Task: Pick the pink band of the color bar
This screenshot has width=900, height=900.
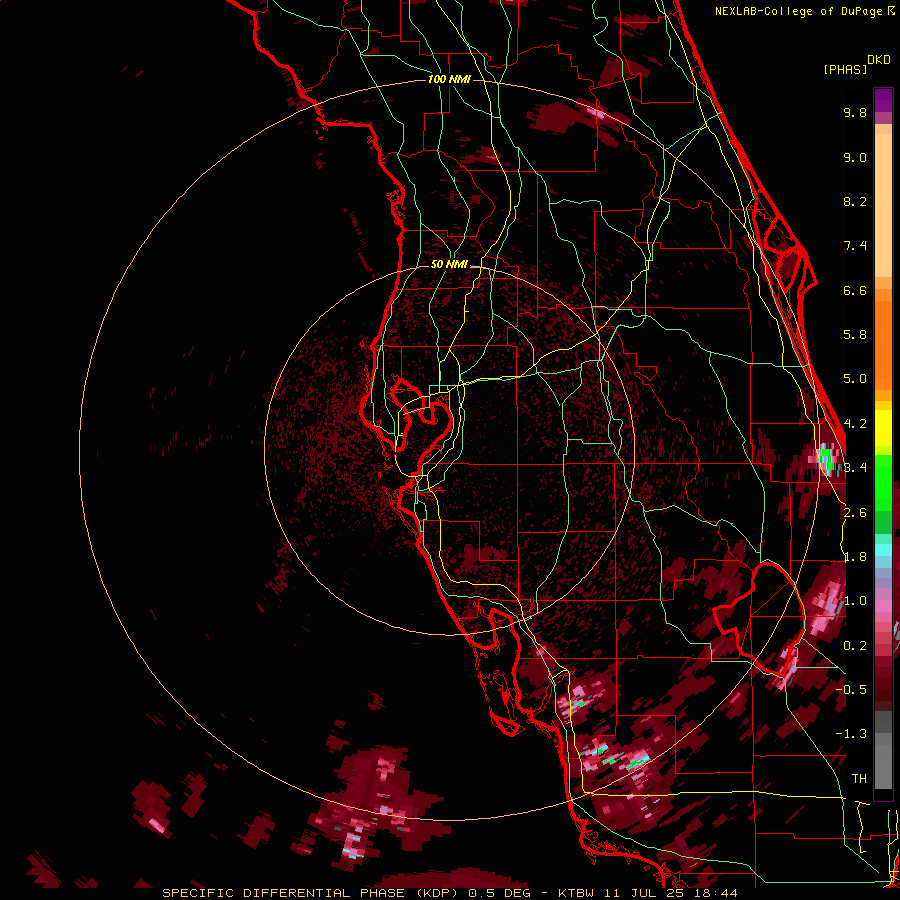Action: (883, 606)
